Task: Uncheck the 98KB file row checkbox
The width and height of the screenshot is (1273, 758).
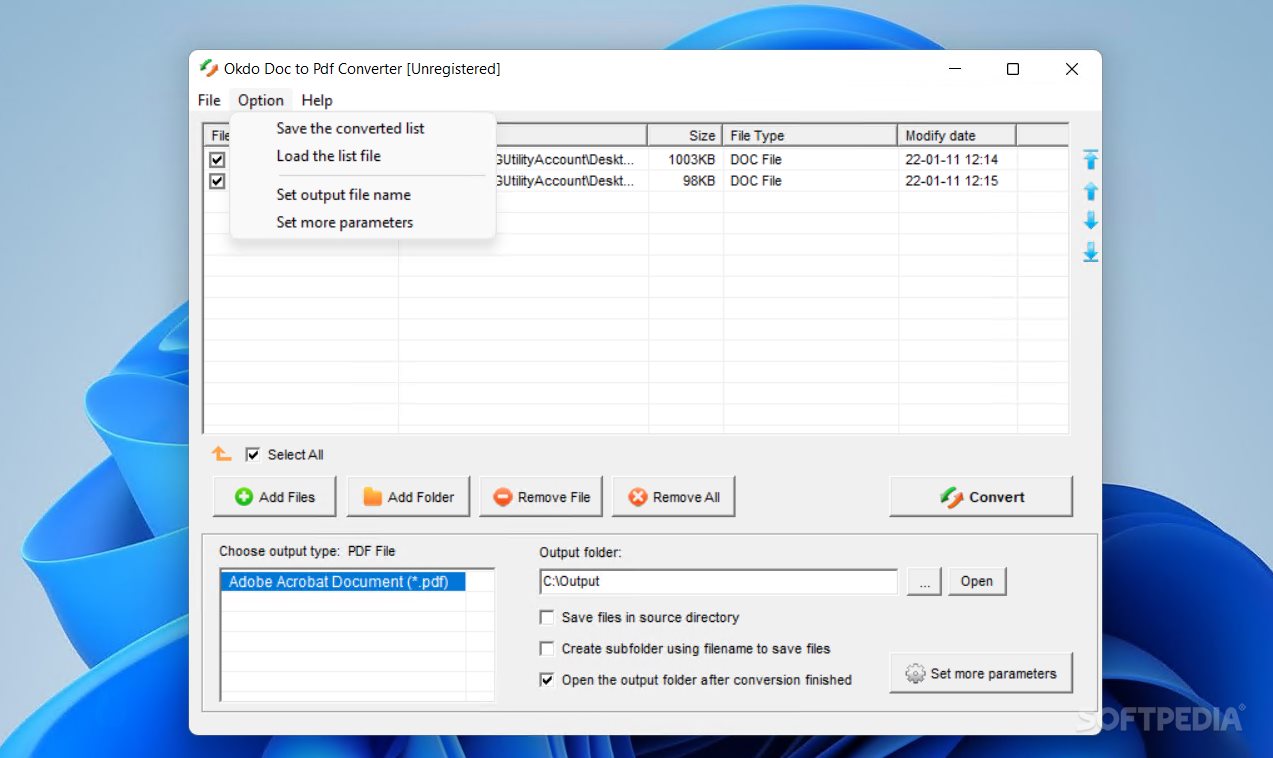Action: click(x=217, y=181)
